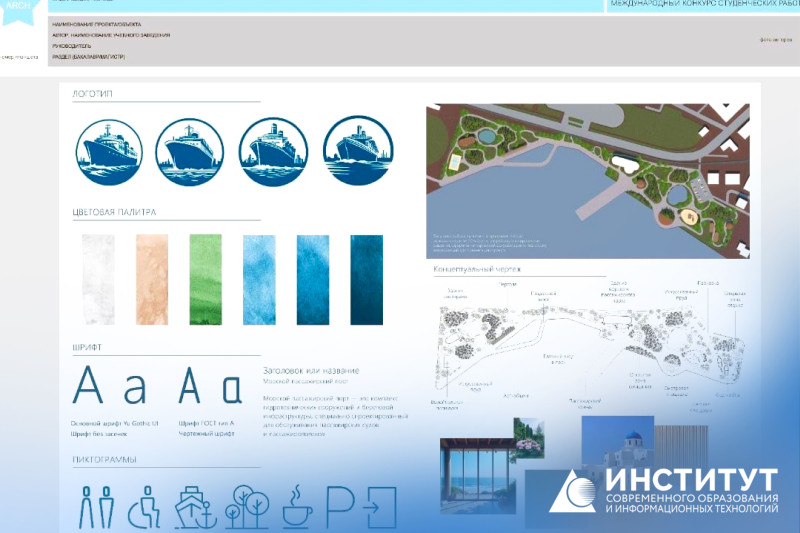Image resolution: width=800 pixels, height=533 pixels.
Task: Click the two-person restroom pictogram
Action: click(98, 506)
